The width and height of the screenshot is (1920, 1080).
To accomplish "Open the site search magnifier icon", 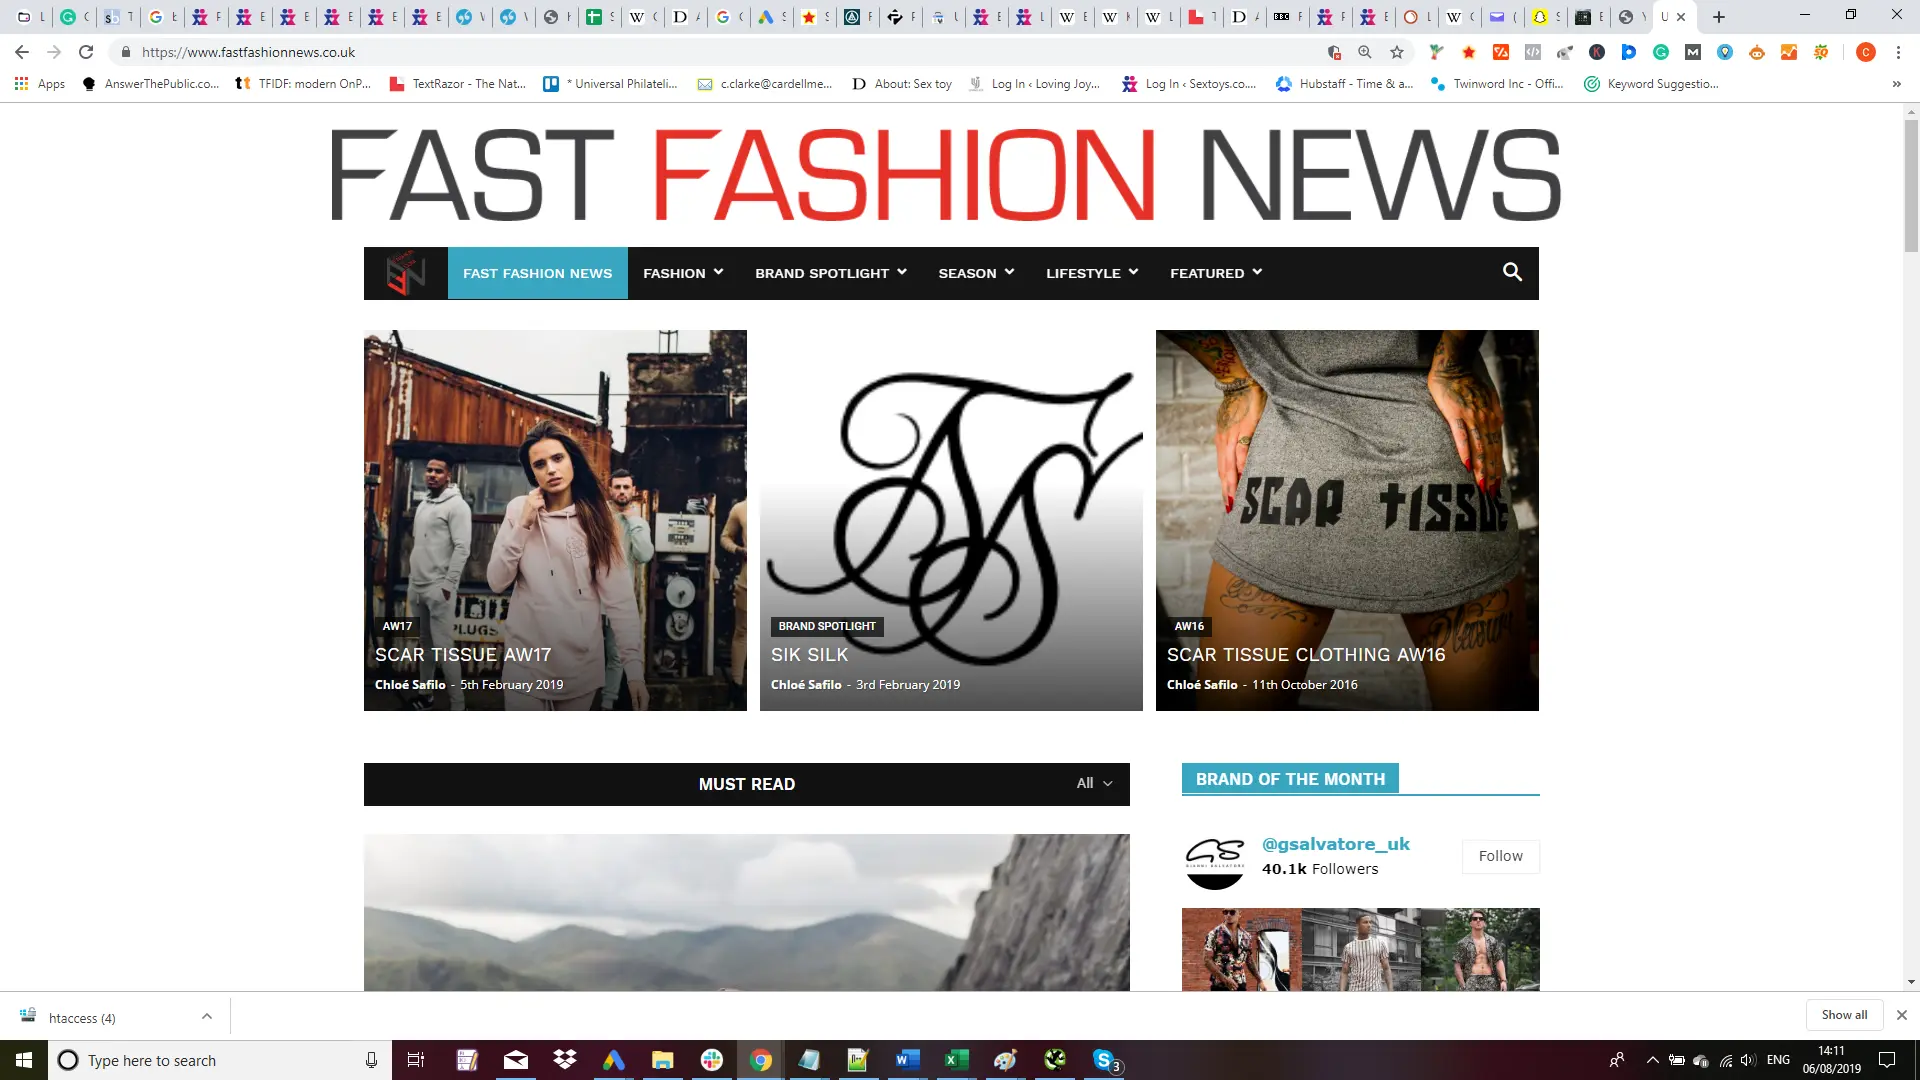I will 1512,272.
